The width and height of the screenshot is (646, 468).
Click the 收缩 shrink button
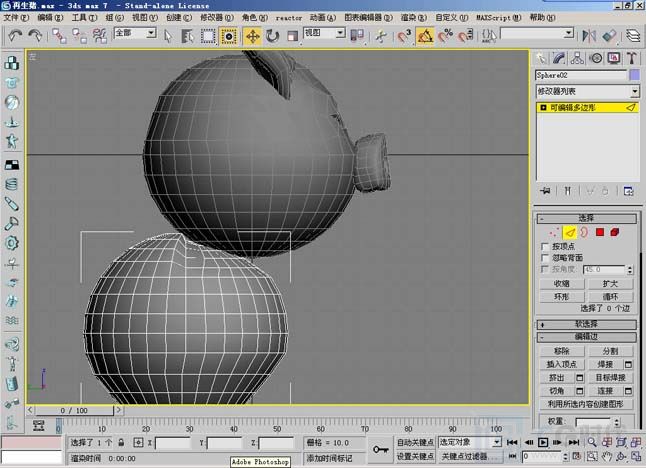coord(562,283)
